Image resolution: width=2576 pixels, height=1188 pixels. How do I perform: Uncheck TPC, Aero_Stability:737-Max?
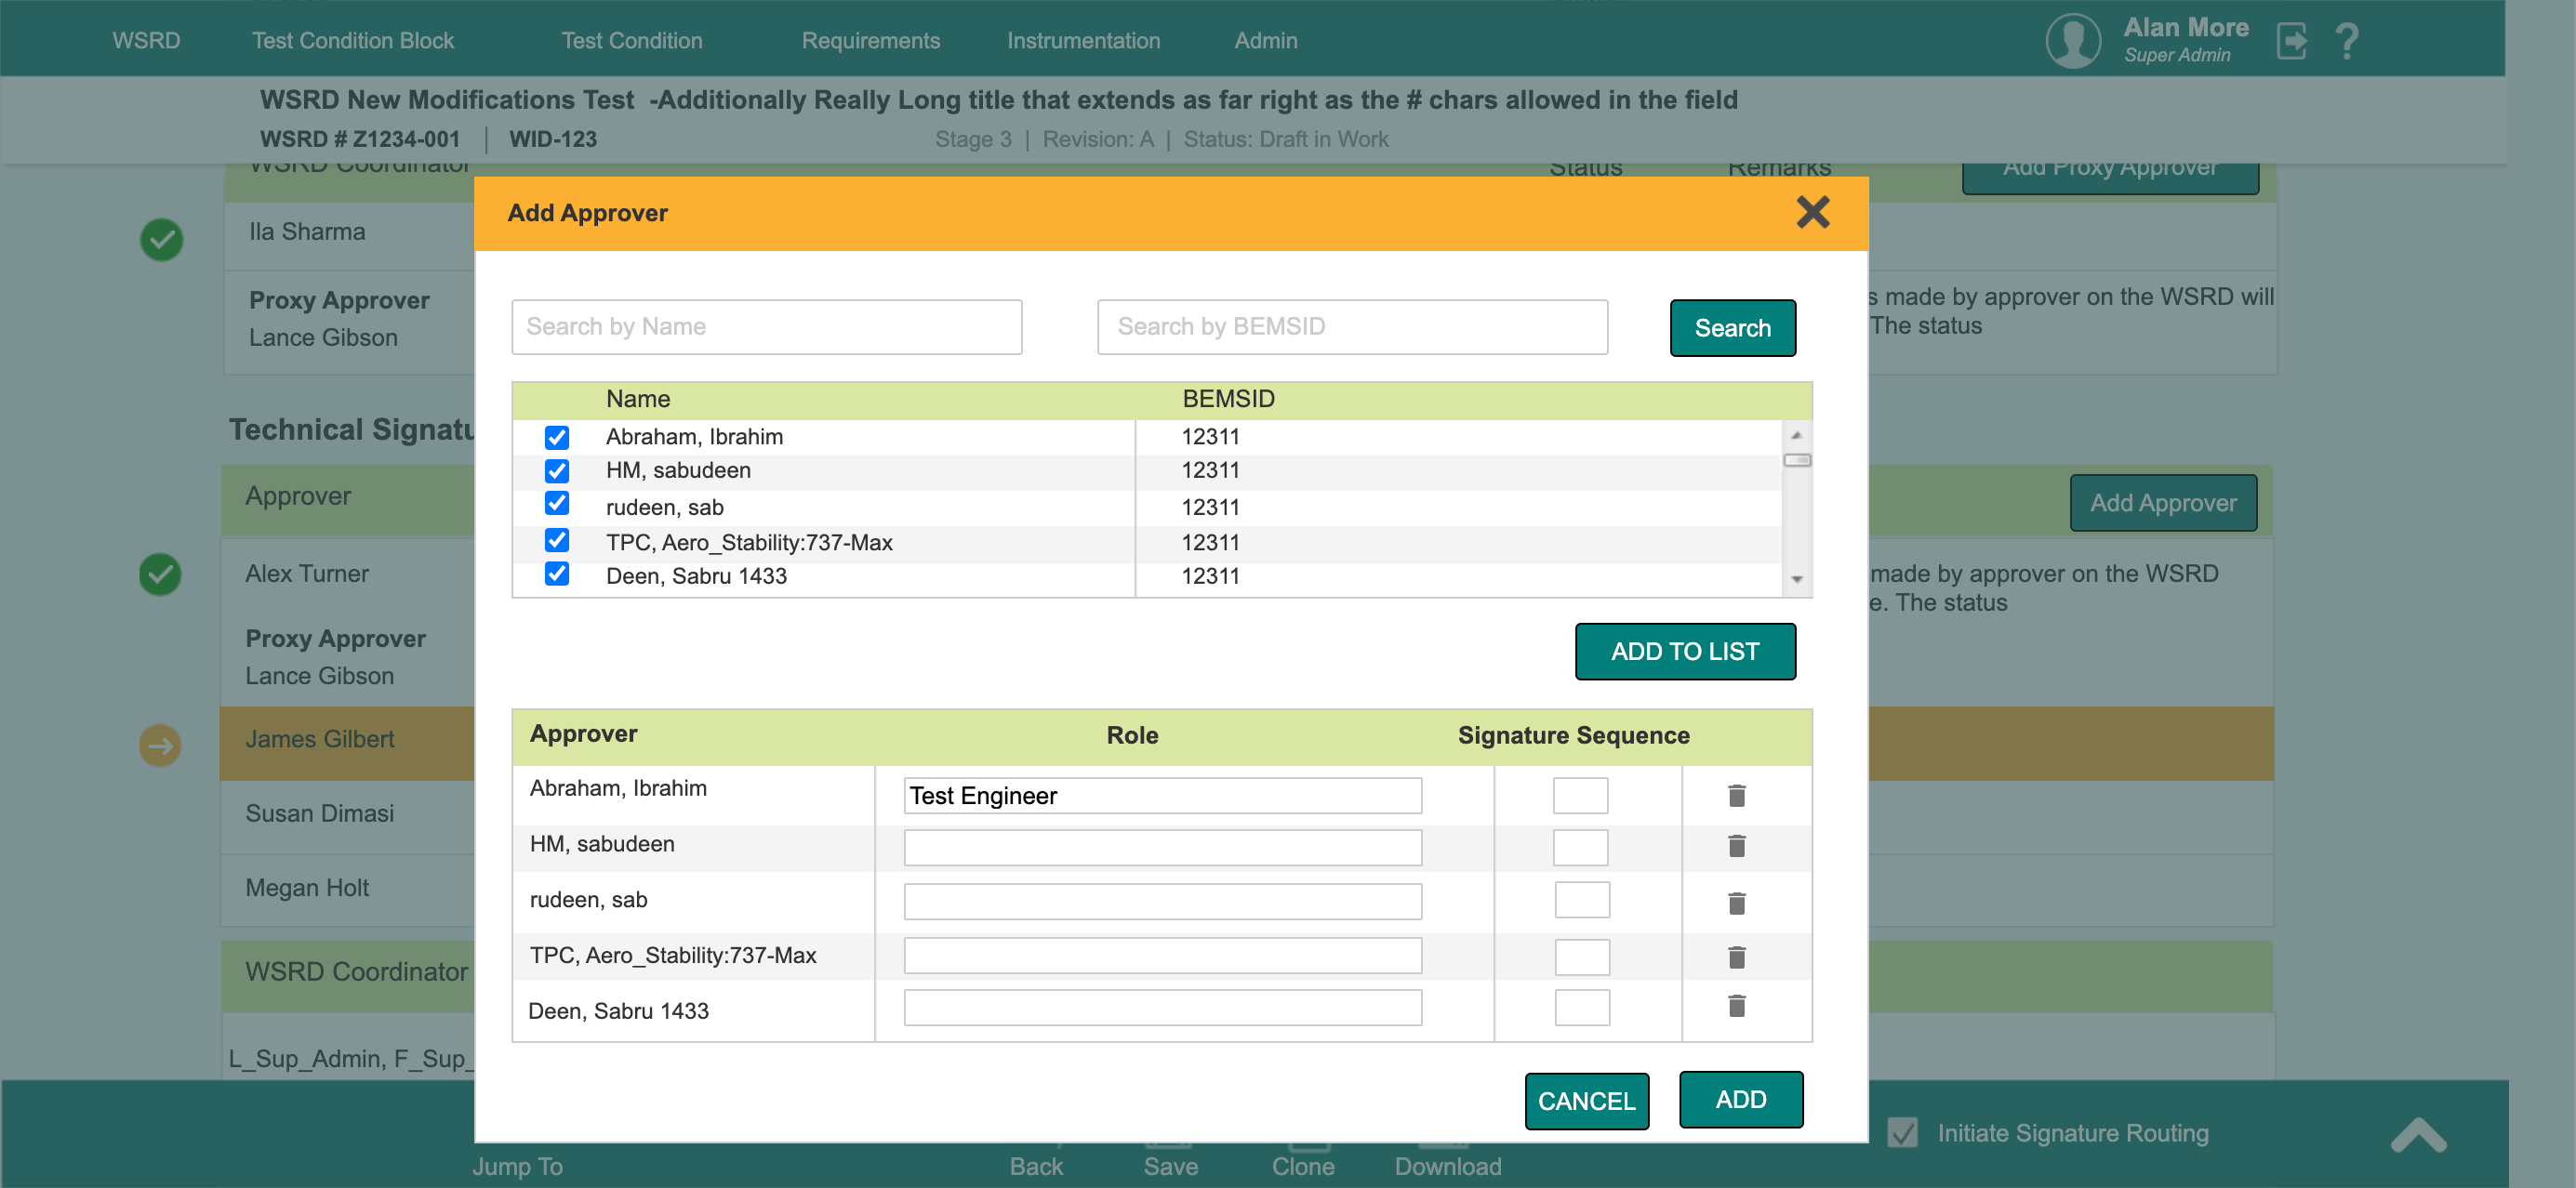557,541
